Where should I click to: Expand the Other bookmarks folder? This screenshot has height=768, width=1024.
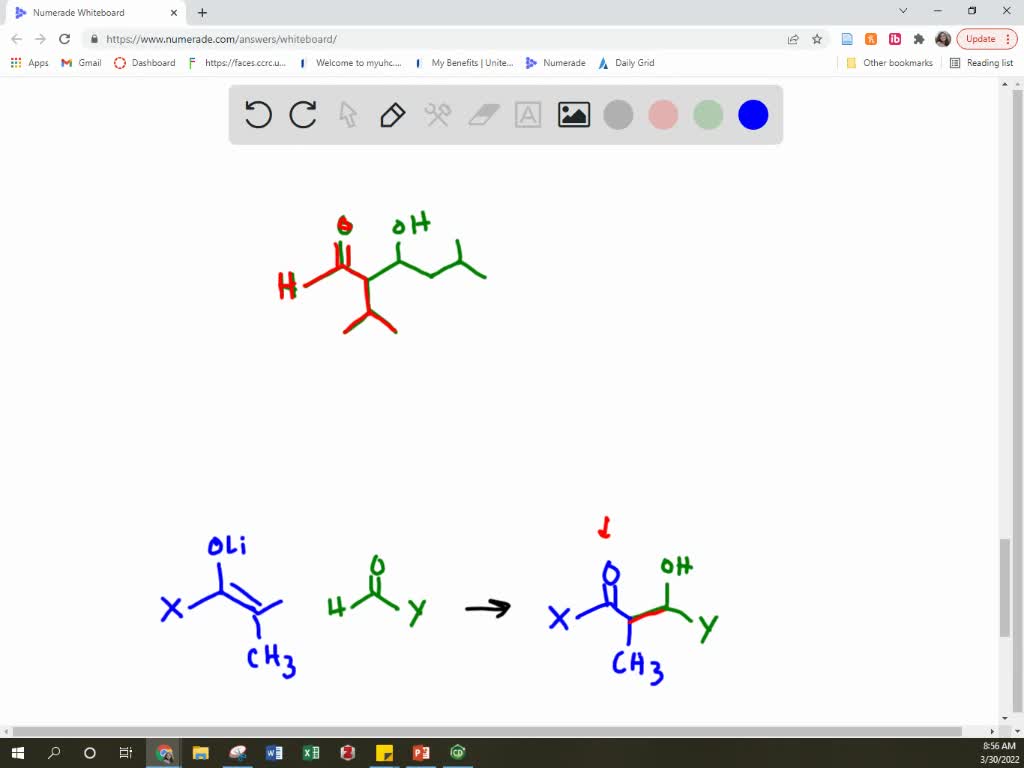tap(899, 62)
